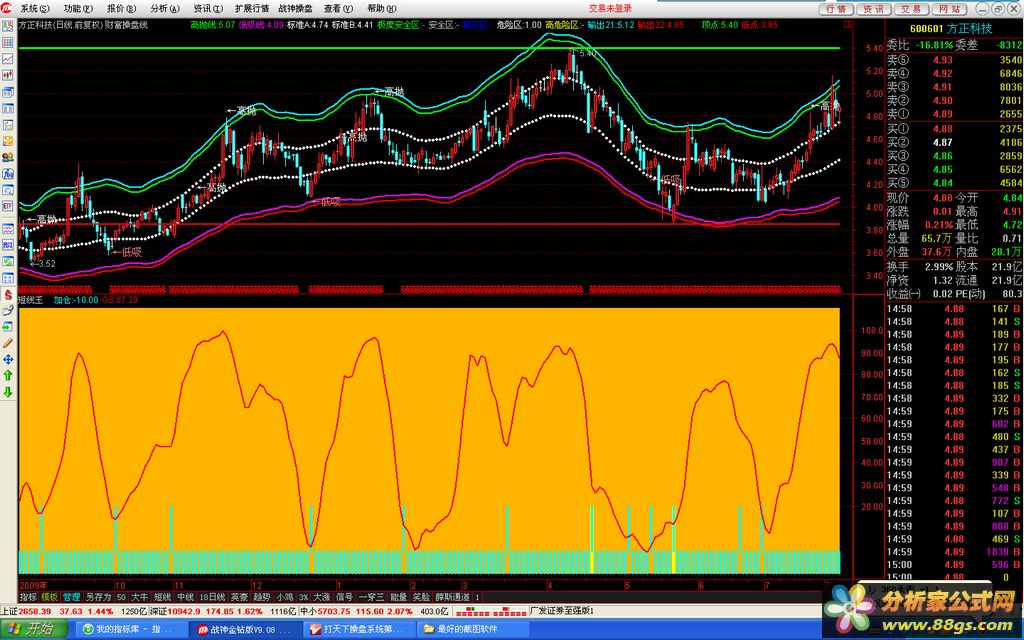Click the 资讯 button at top right
The image size is (1024, 640).
coord(874,8)
